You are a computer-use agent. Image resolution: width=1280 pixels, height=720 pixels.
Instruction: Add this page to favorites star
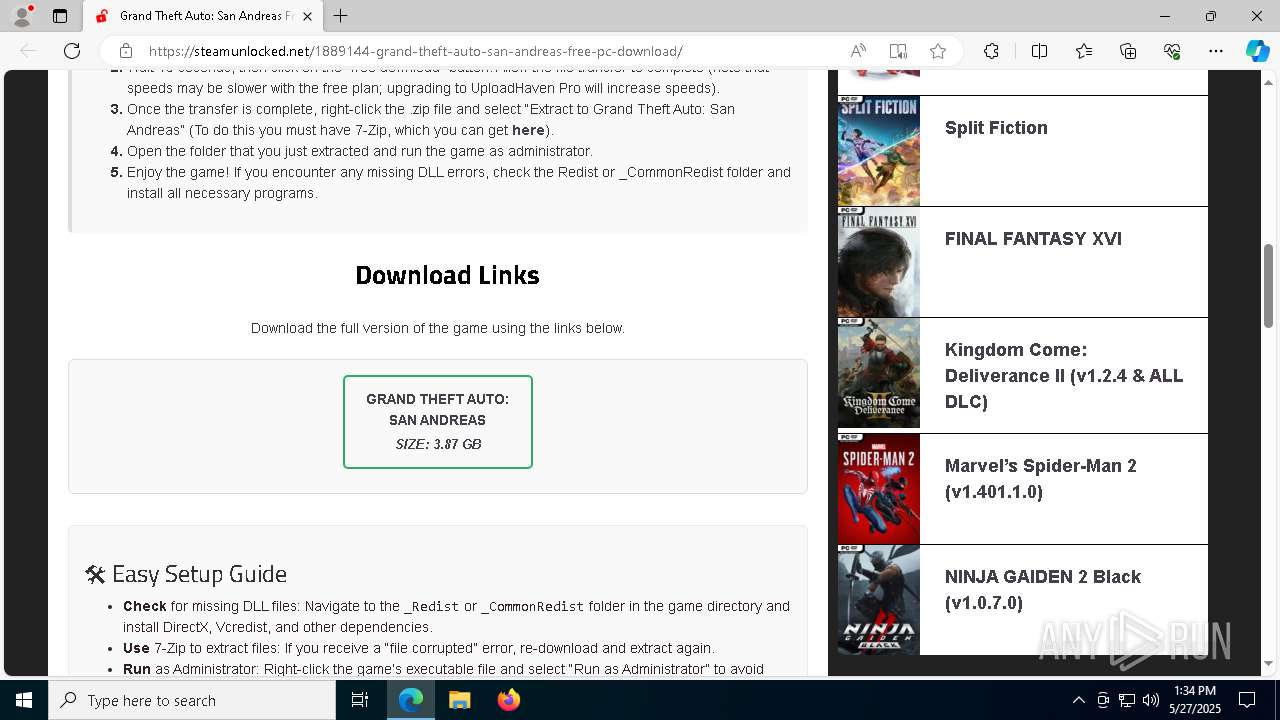coord(938,51)
